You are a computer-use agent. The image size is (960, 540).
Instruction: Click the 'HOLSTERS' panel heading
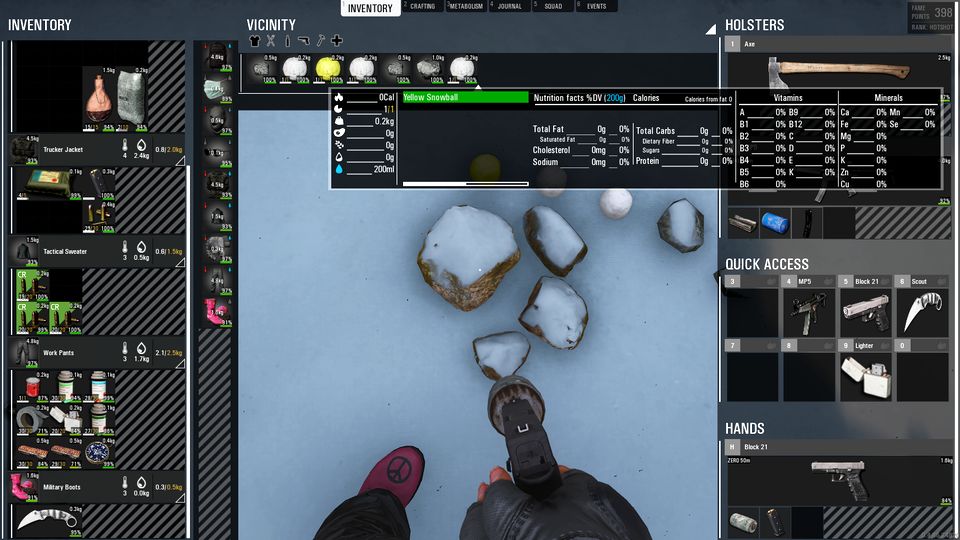(754, 25)
